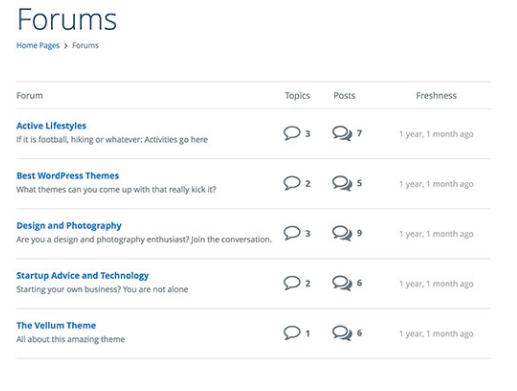Screen dimensions: 517x391
Task: Click description 'Are you a design and photography enthusiast?'
Action: [x=144, y=239]
